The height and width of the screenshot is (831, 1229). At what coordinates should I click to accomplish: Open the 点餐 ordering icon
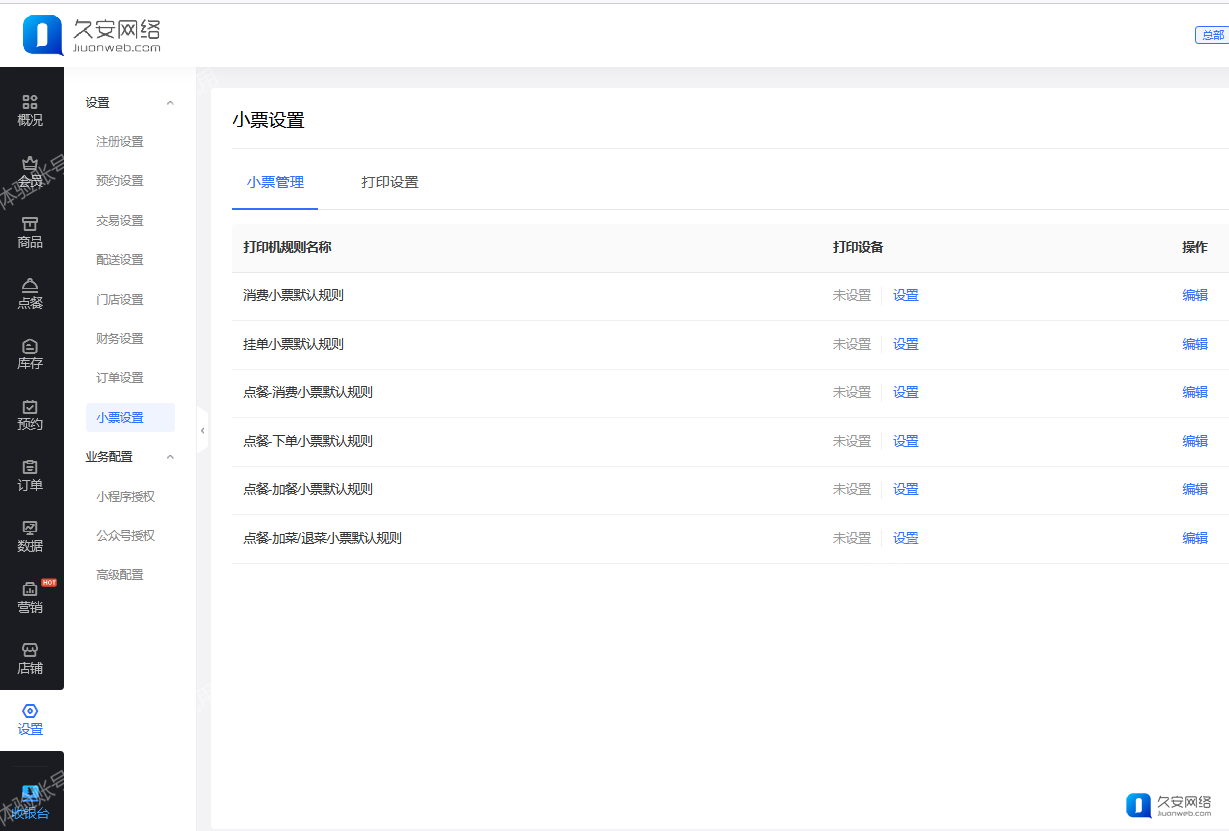pyautogui.click(x=30, y=285)
